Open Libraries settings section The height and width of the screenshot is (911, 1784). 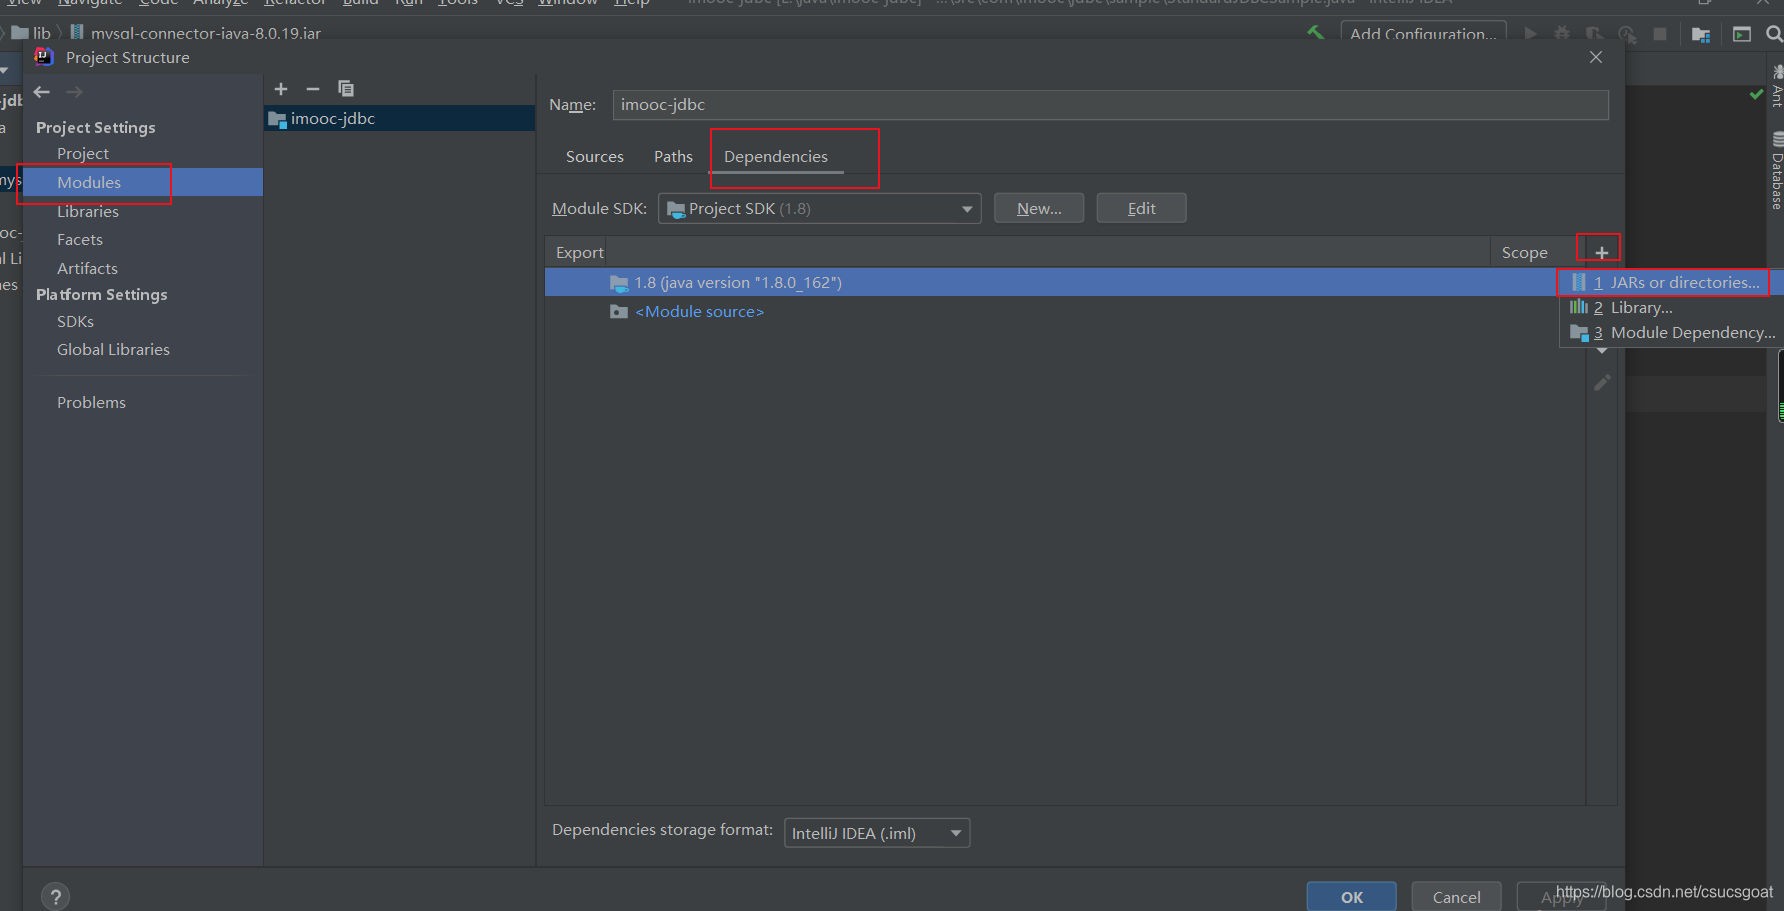[88, 212]
